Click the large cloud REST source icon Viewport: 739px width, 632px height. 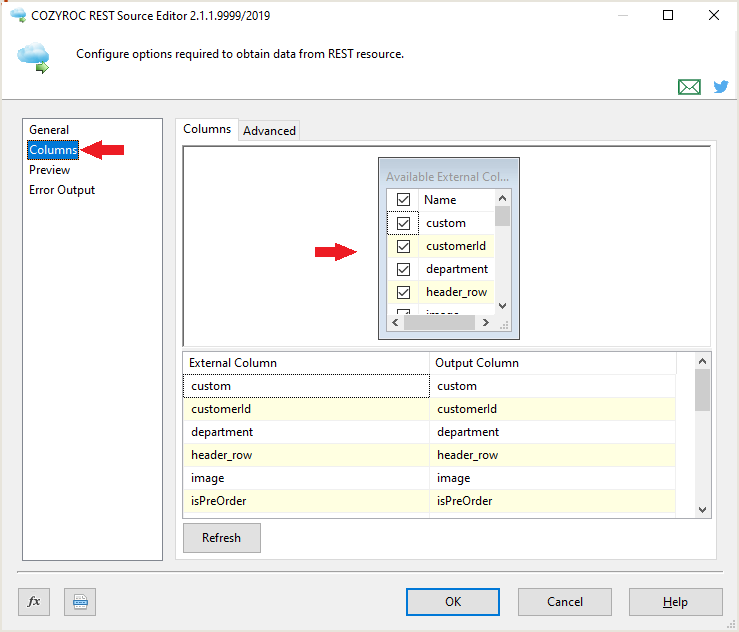33,58
